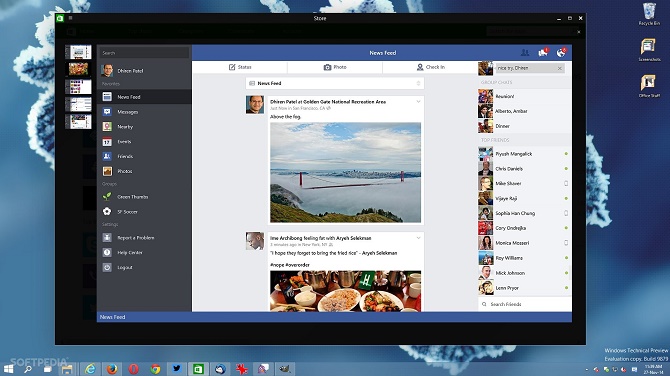Chat with Cory Ondrejka
This screenshot has width=670, height=376.
[x=525, y=228]
